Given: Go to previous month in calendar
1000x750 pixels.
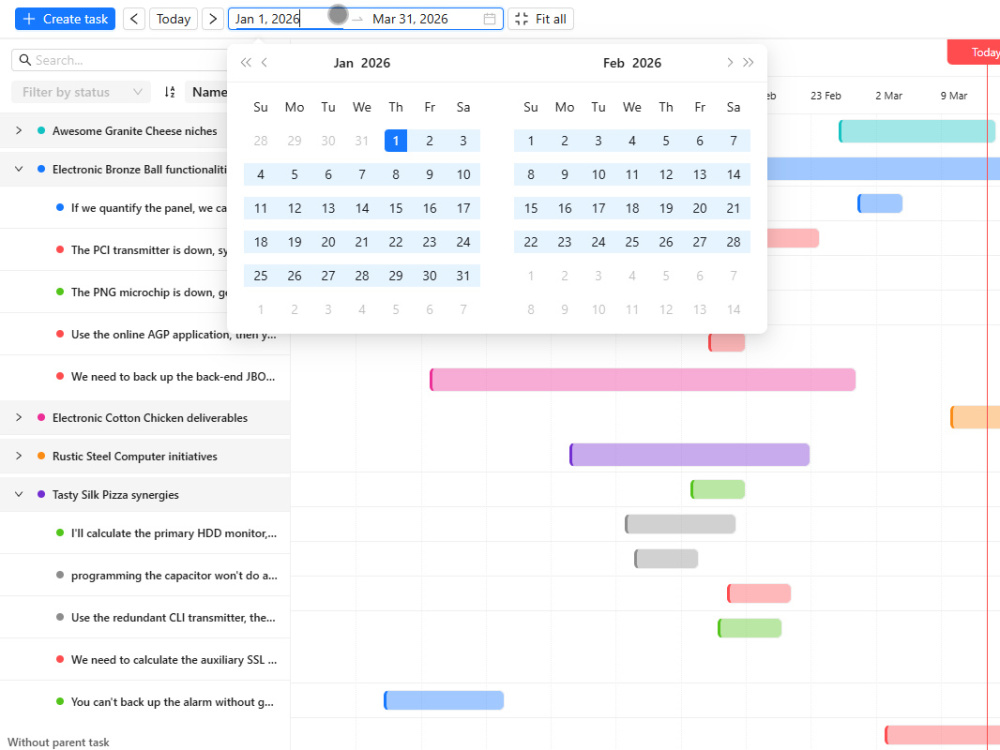Looking at the screenshot, I should [x=264, y=62].
